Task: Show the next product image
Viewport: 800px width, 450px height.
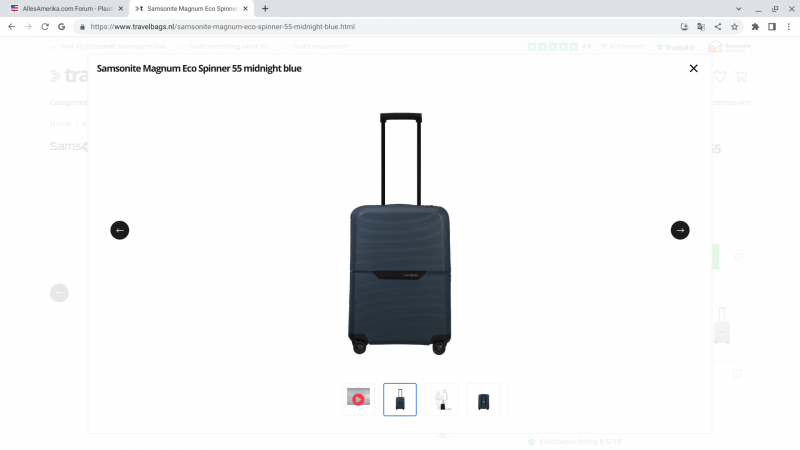Action: pos(680,230)
